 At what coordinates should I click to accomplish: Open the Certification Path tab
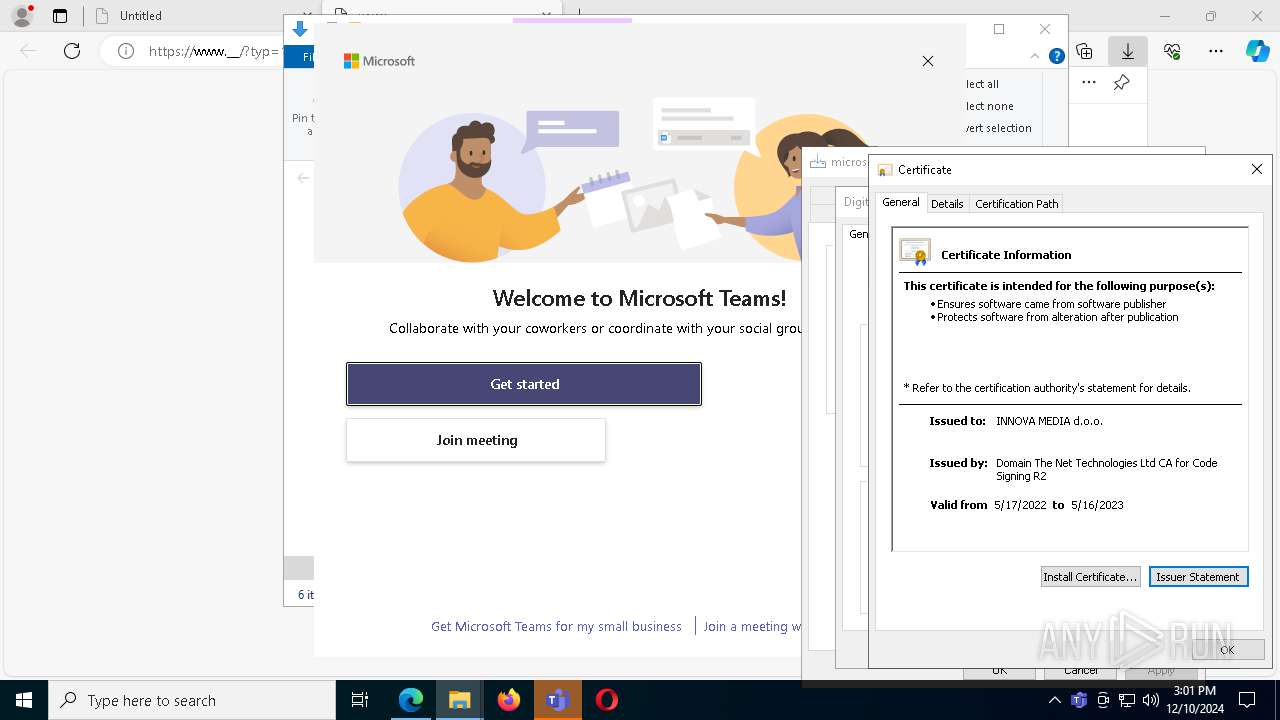tap(1016, 203)
